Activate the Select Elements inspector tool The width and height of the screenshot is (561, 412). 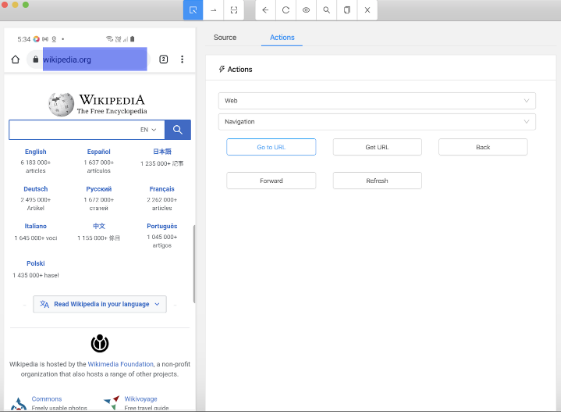[x=193, y=10]
